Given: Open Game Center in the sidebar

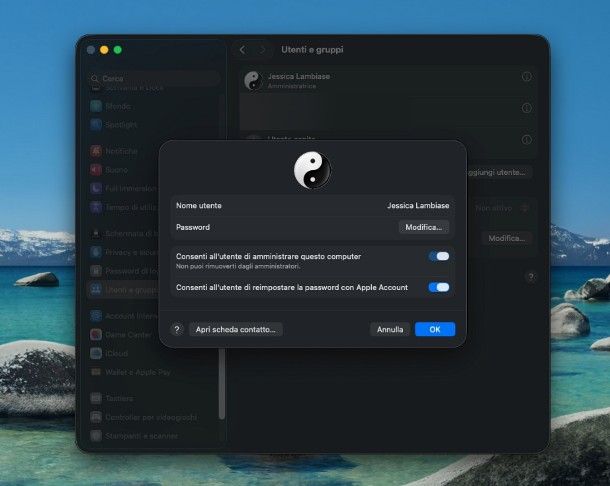Looking at the screenshot, I should click(x=121, y=335).
